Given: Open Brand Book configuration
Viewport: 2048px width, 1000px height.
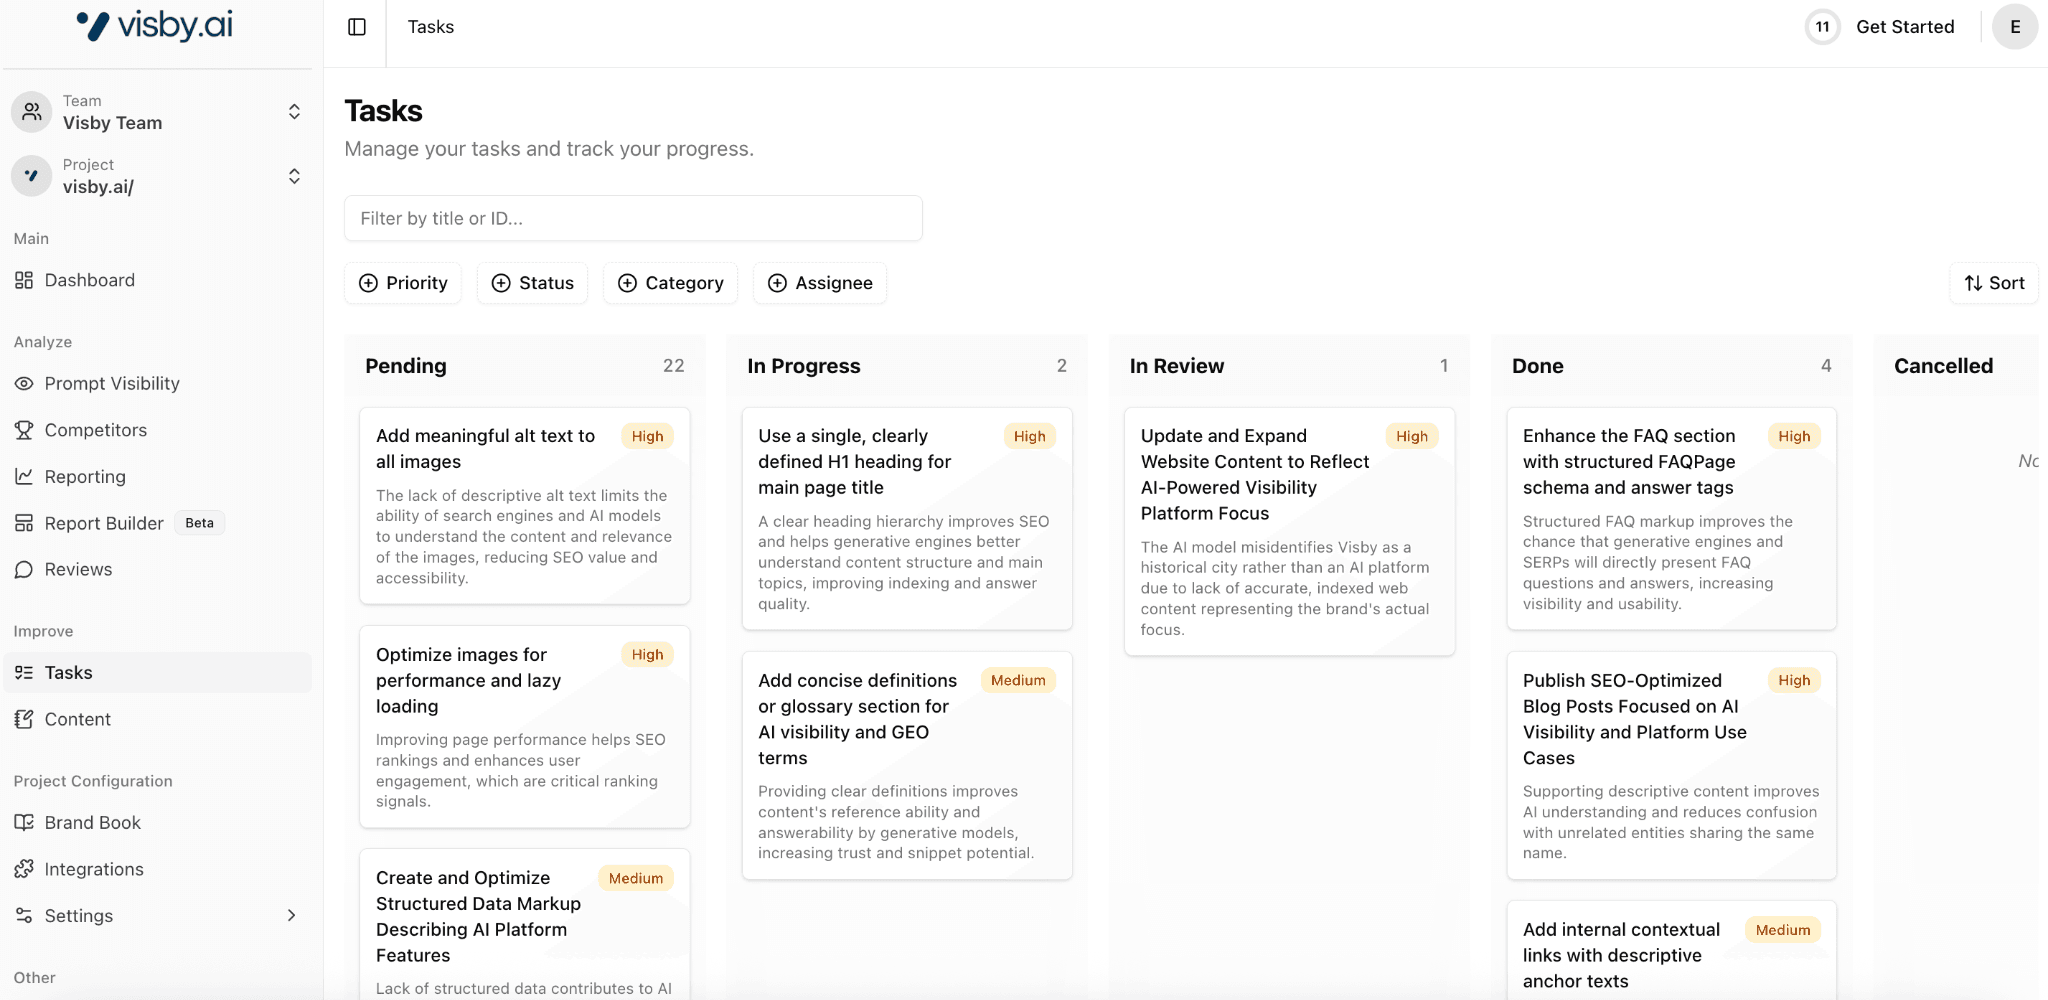Looking at the screenshot, I should [158, 822].
